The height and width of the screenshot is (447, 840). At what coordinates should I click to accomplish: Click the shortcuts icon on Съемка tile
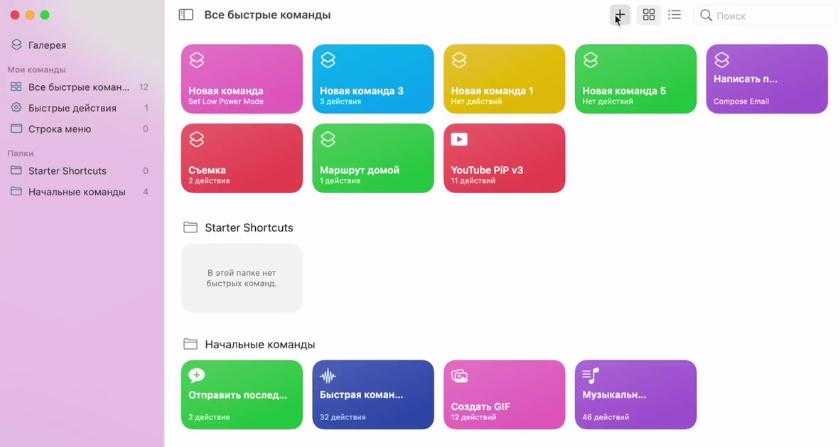pos(197,139)
